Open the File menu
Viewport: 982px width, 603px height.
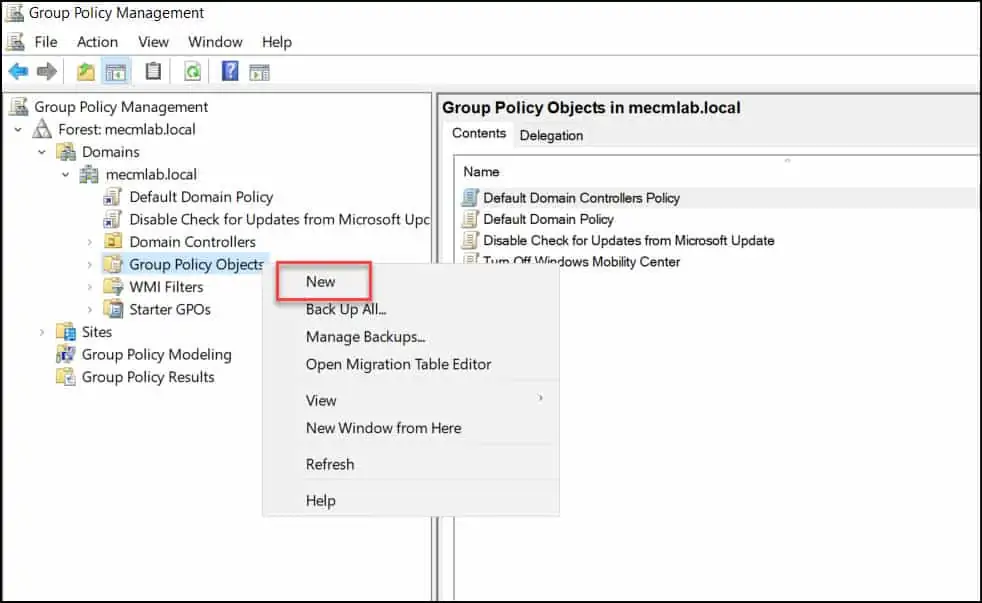[46, 42]
